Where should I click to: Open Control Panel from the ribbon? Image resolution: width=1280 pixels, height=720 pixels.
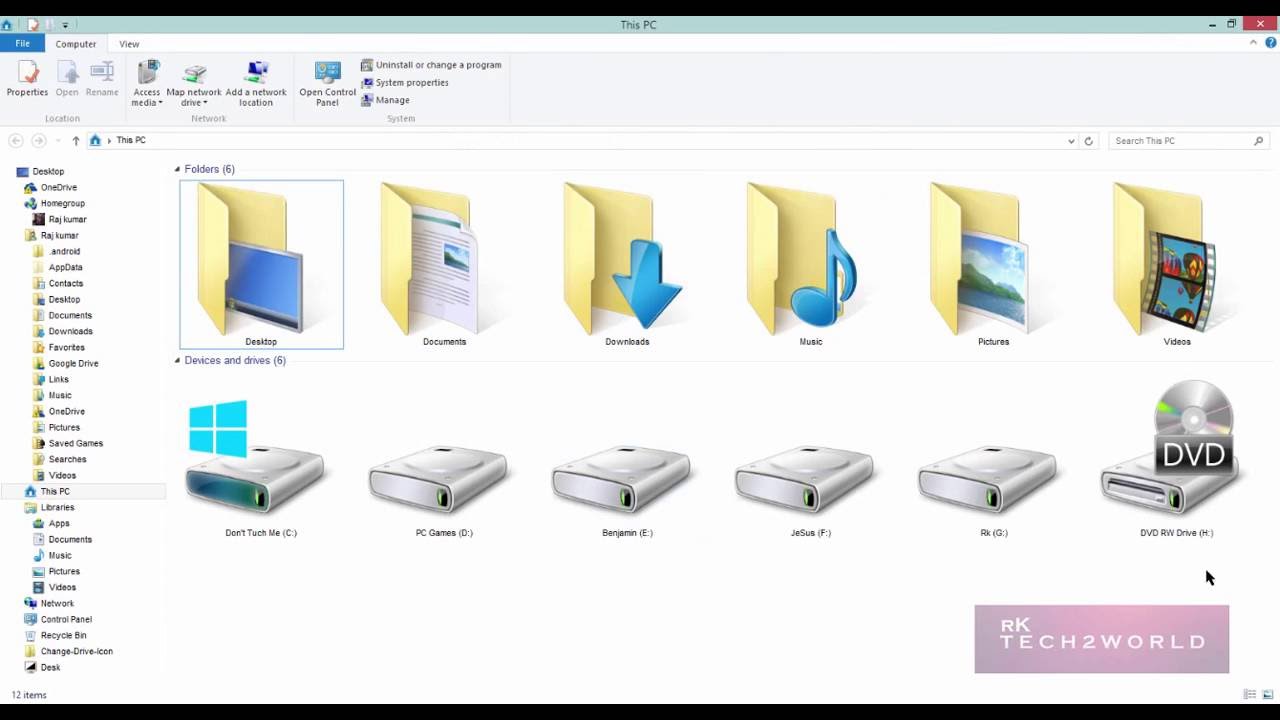(327, 80)
